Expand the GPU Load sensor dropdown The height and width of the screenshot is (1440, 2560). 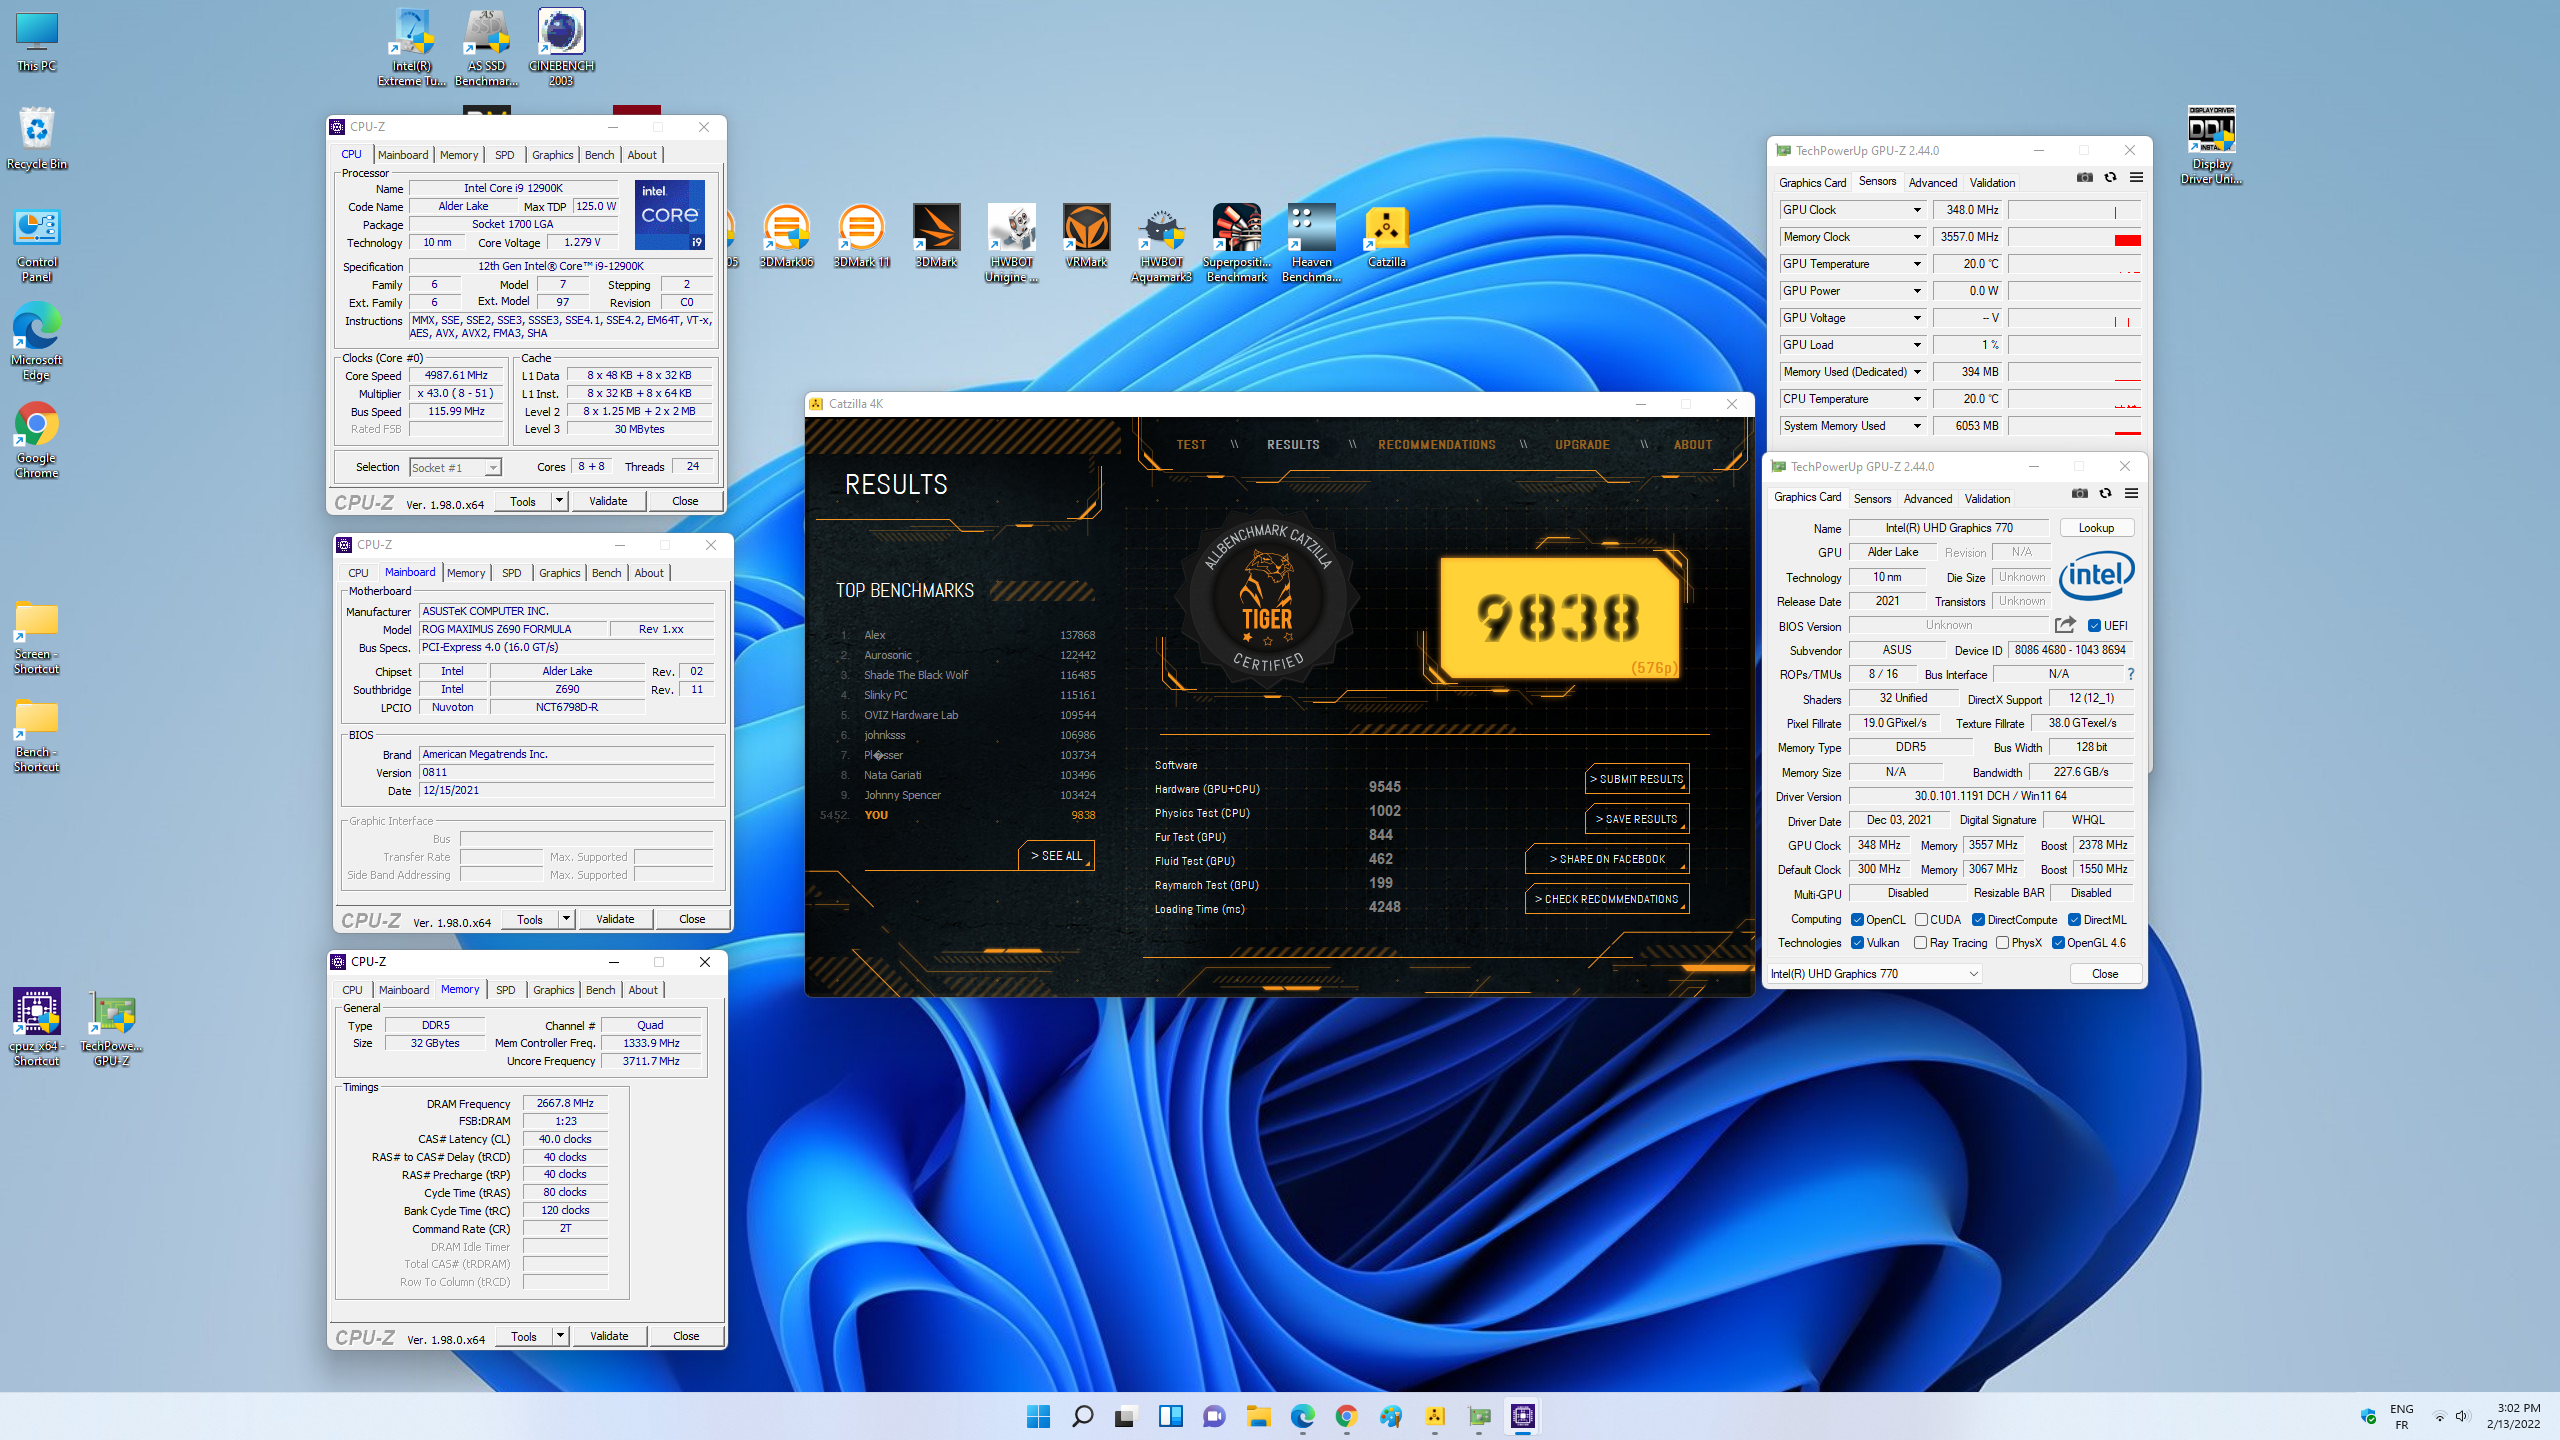[x=1917, y=345]
